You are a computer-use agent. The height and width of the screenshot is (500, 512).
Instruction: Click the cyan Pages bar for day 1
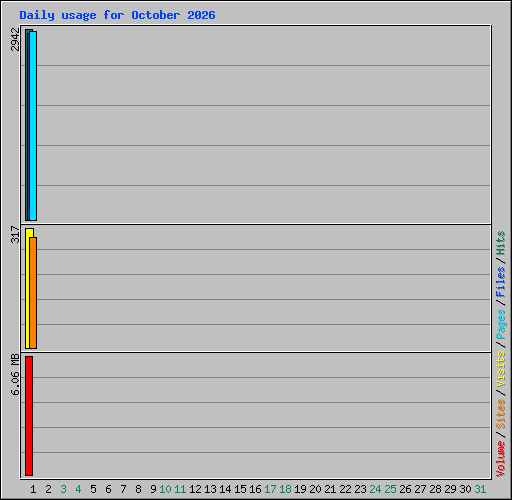pos(33,126)
